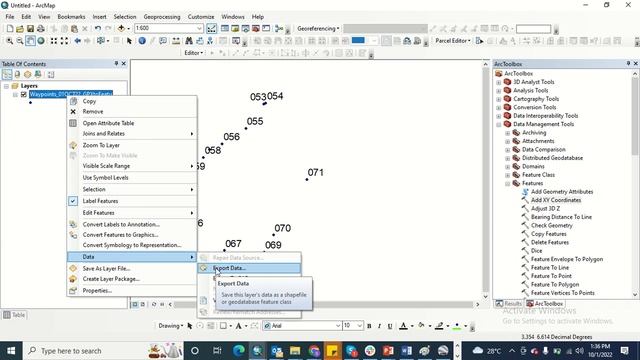This screenshot has height=360, width=640.
Task: Click List By Source icon
Action: click(x=17, y=74)
